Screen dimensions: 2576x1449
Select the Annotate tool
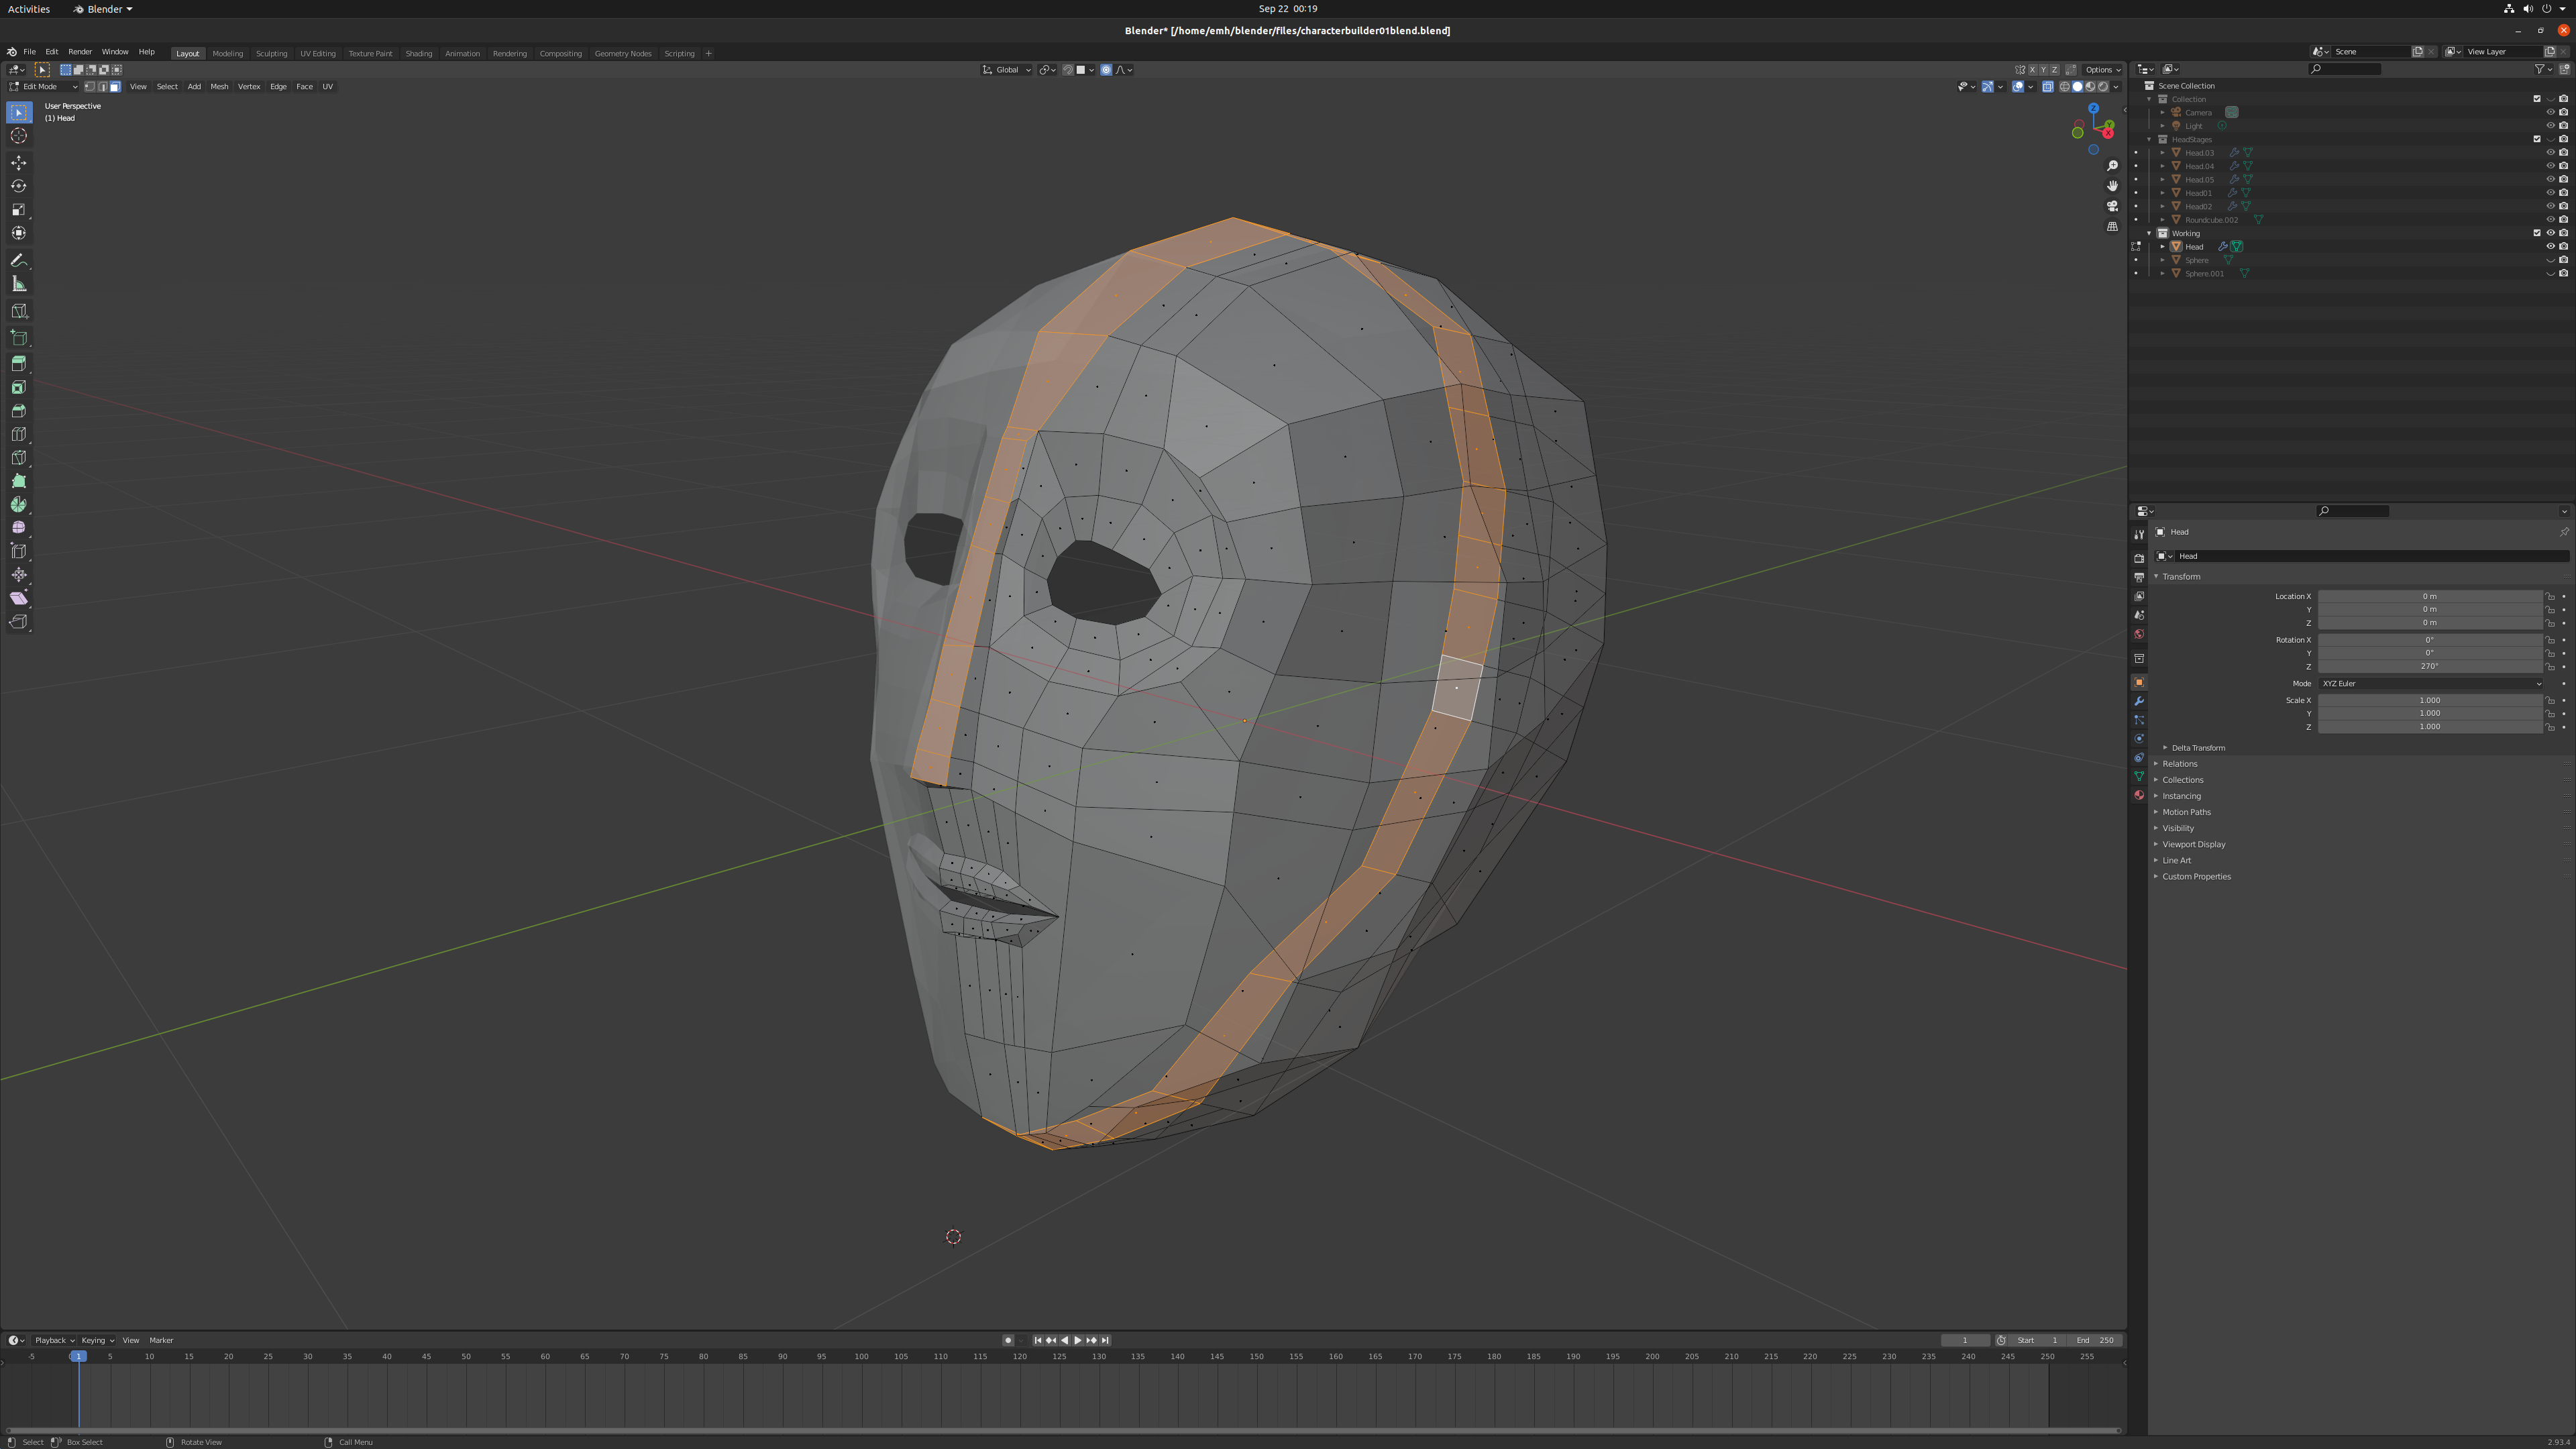pyautogui.click(x=19, y=261)
